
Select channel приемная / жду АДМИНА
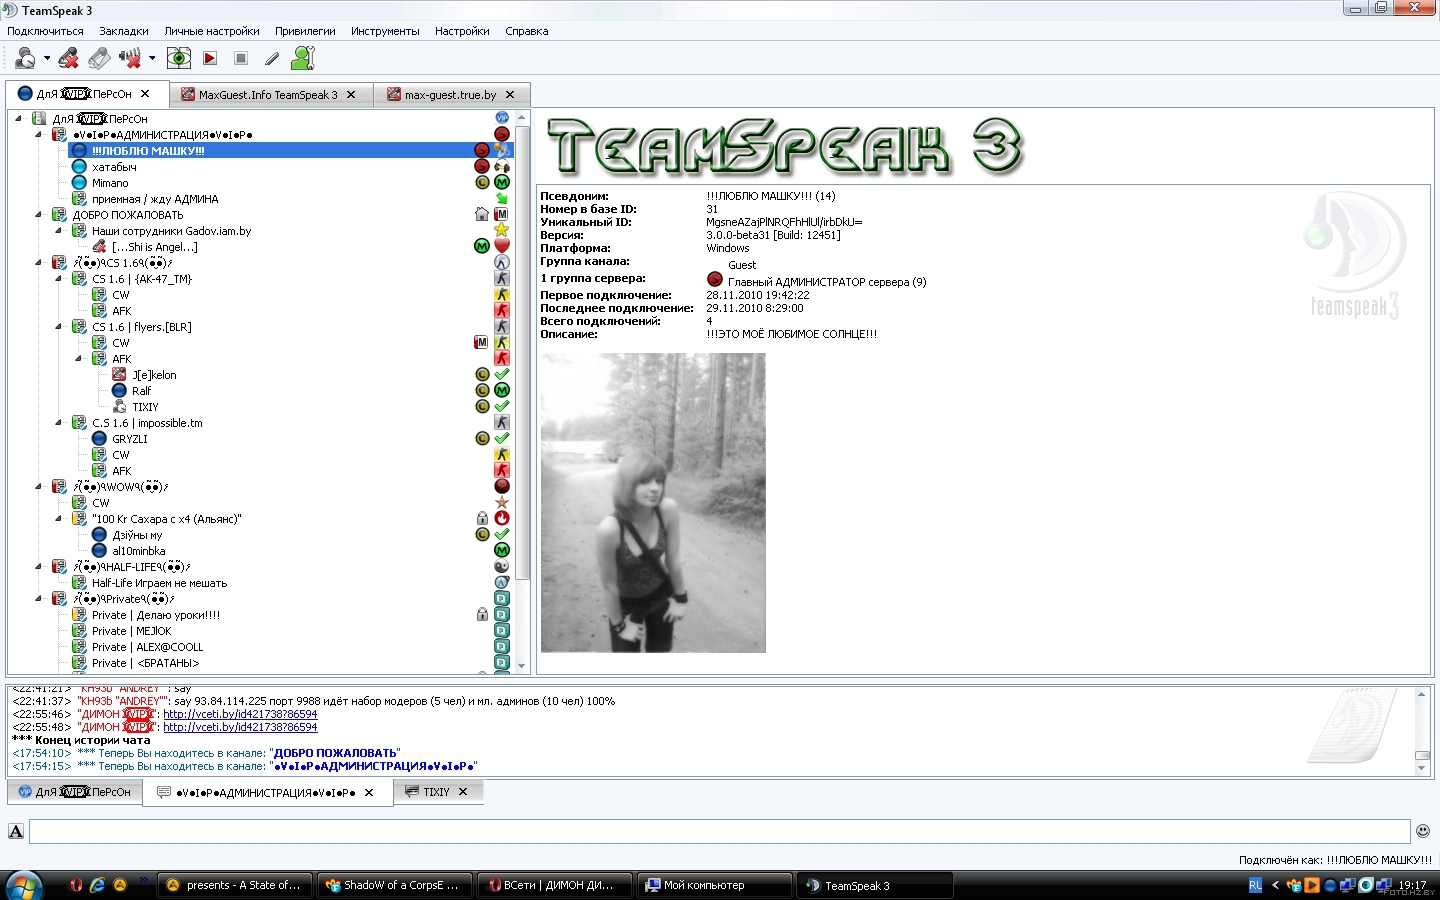155,199
